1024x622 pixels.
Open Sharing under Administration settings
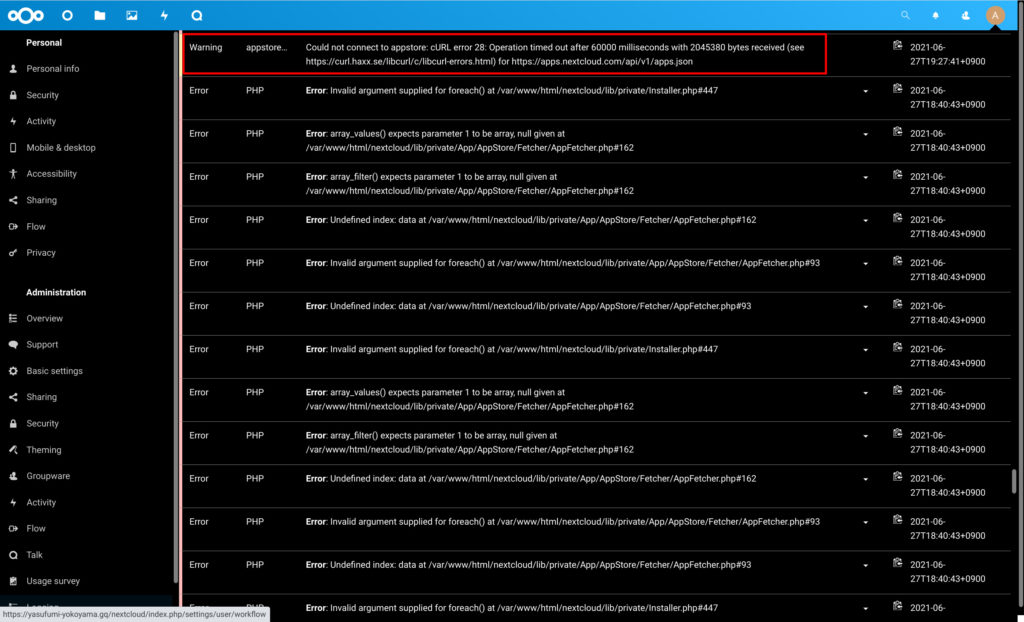(x=41, y=397)
